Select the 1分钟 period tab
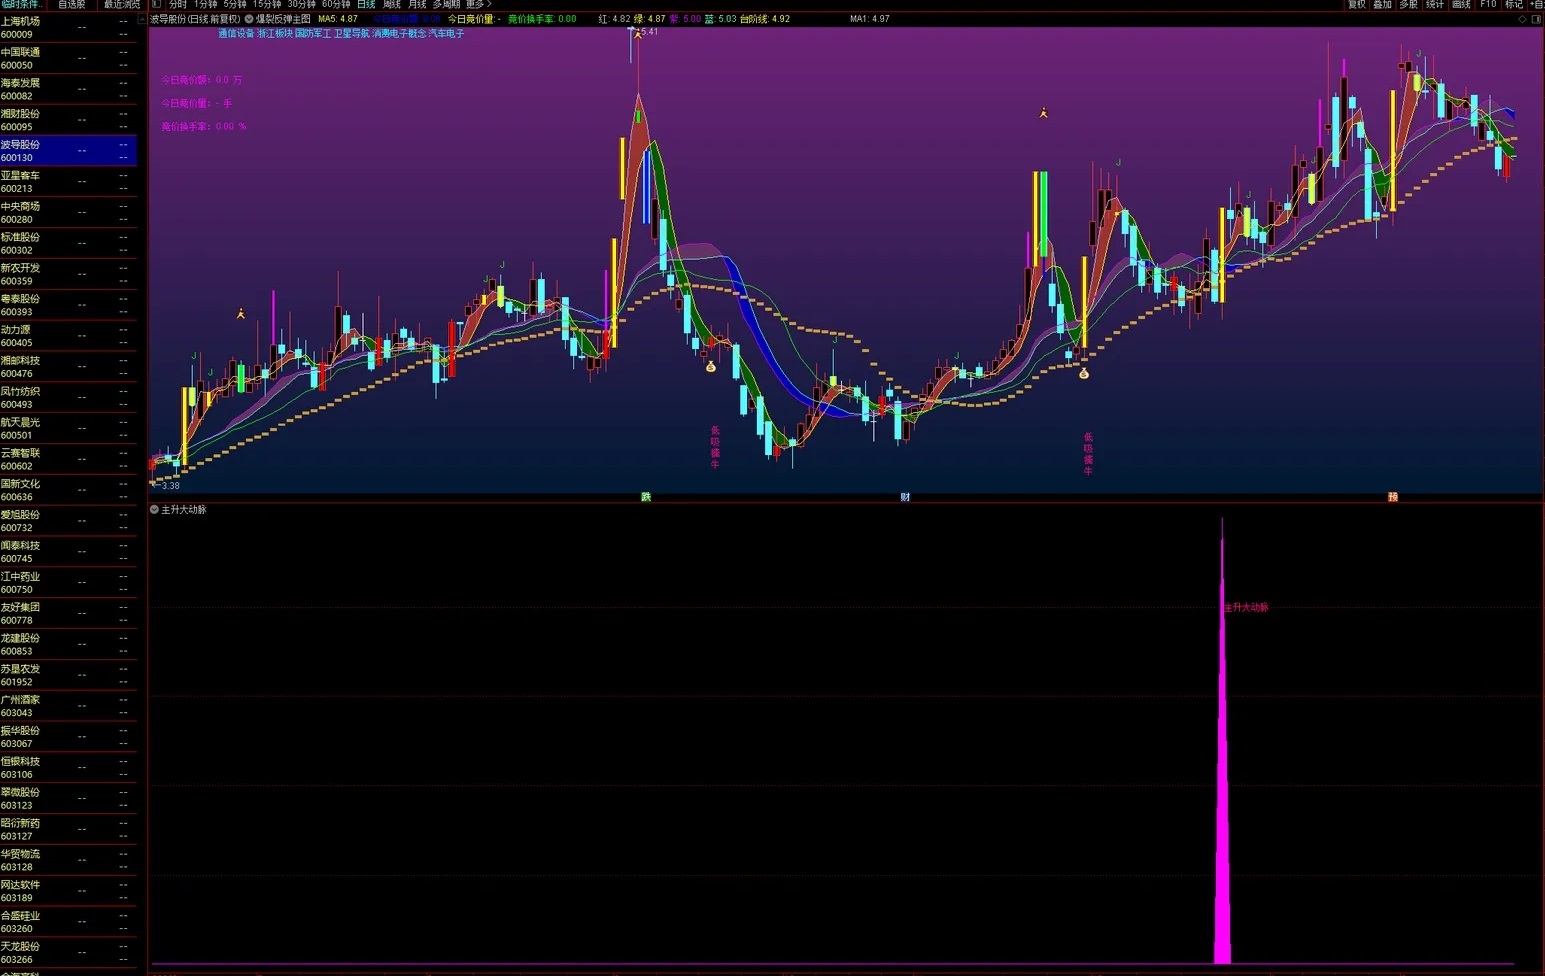 (205, 5)
